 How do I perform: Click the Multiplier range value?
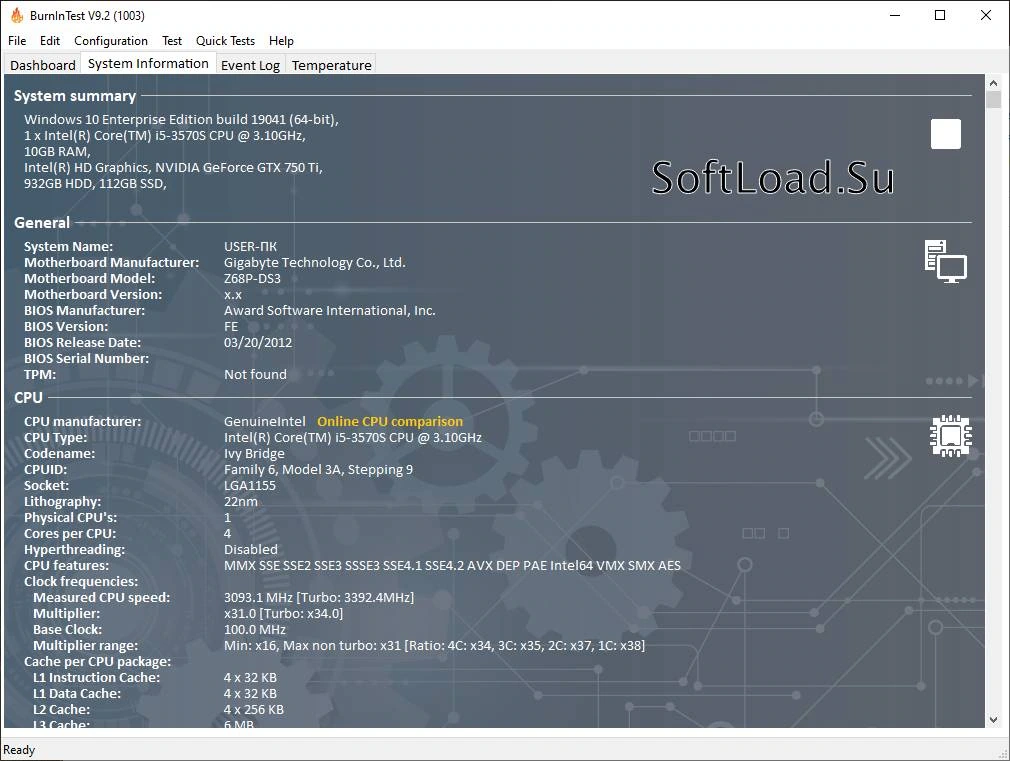435,646
